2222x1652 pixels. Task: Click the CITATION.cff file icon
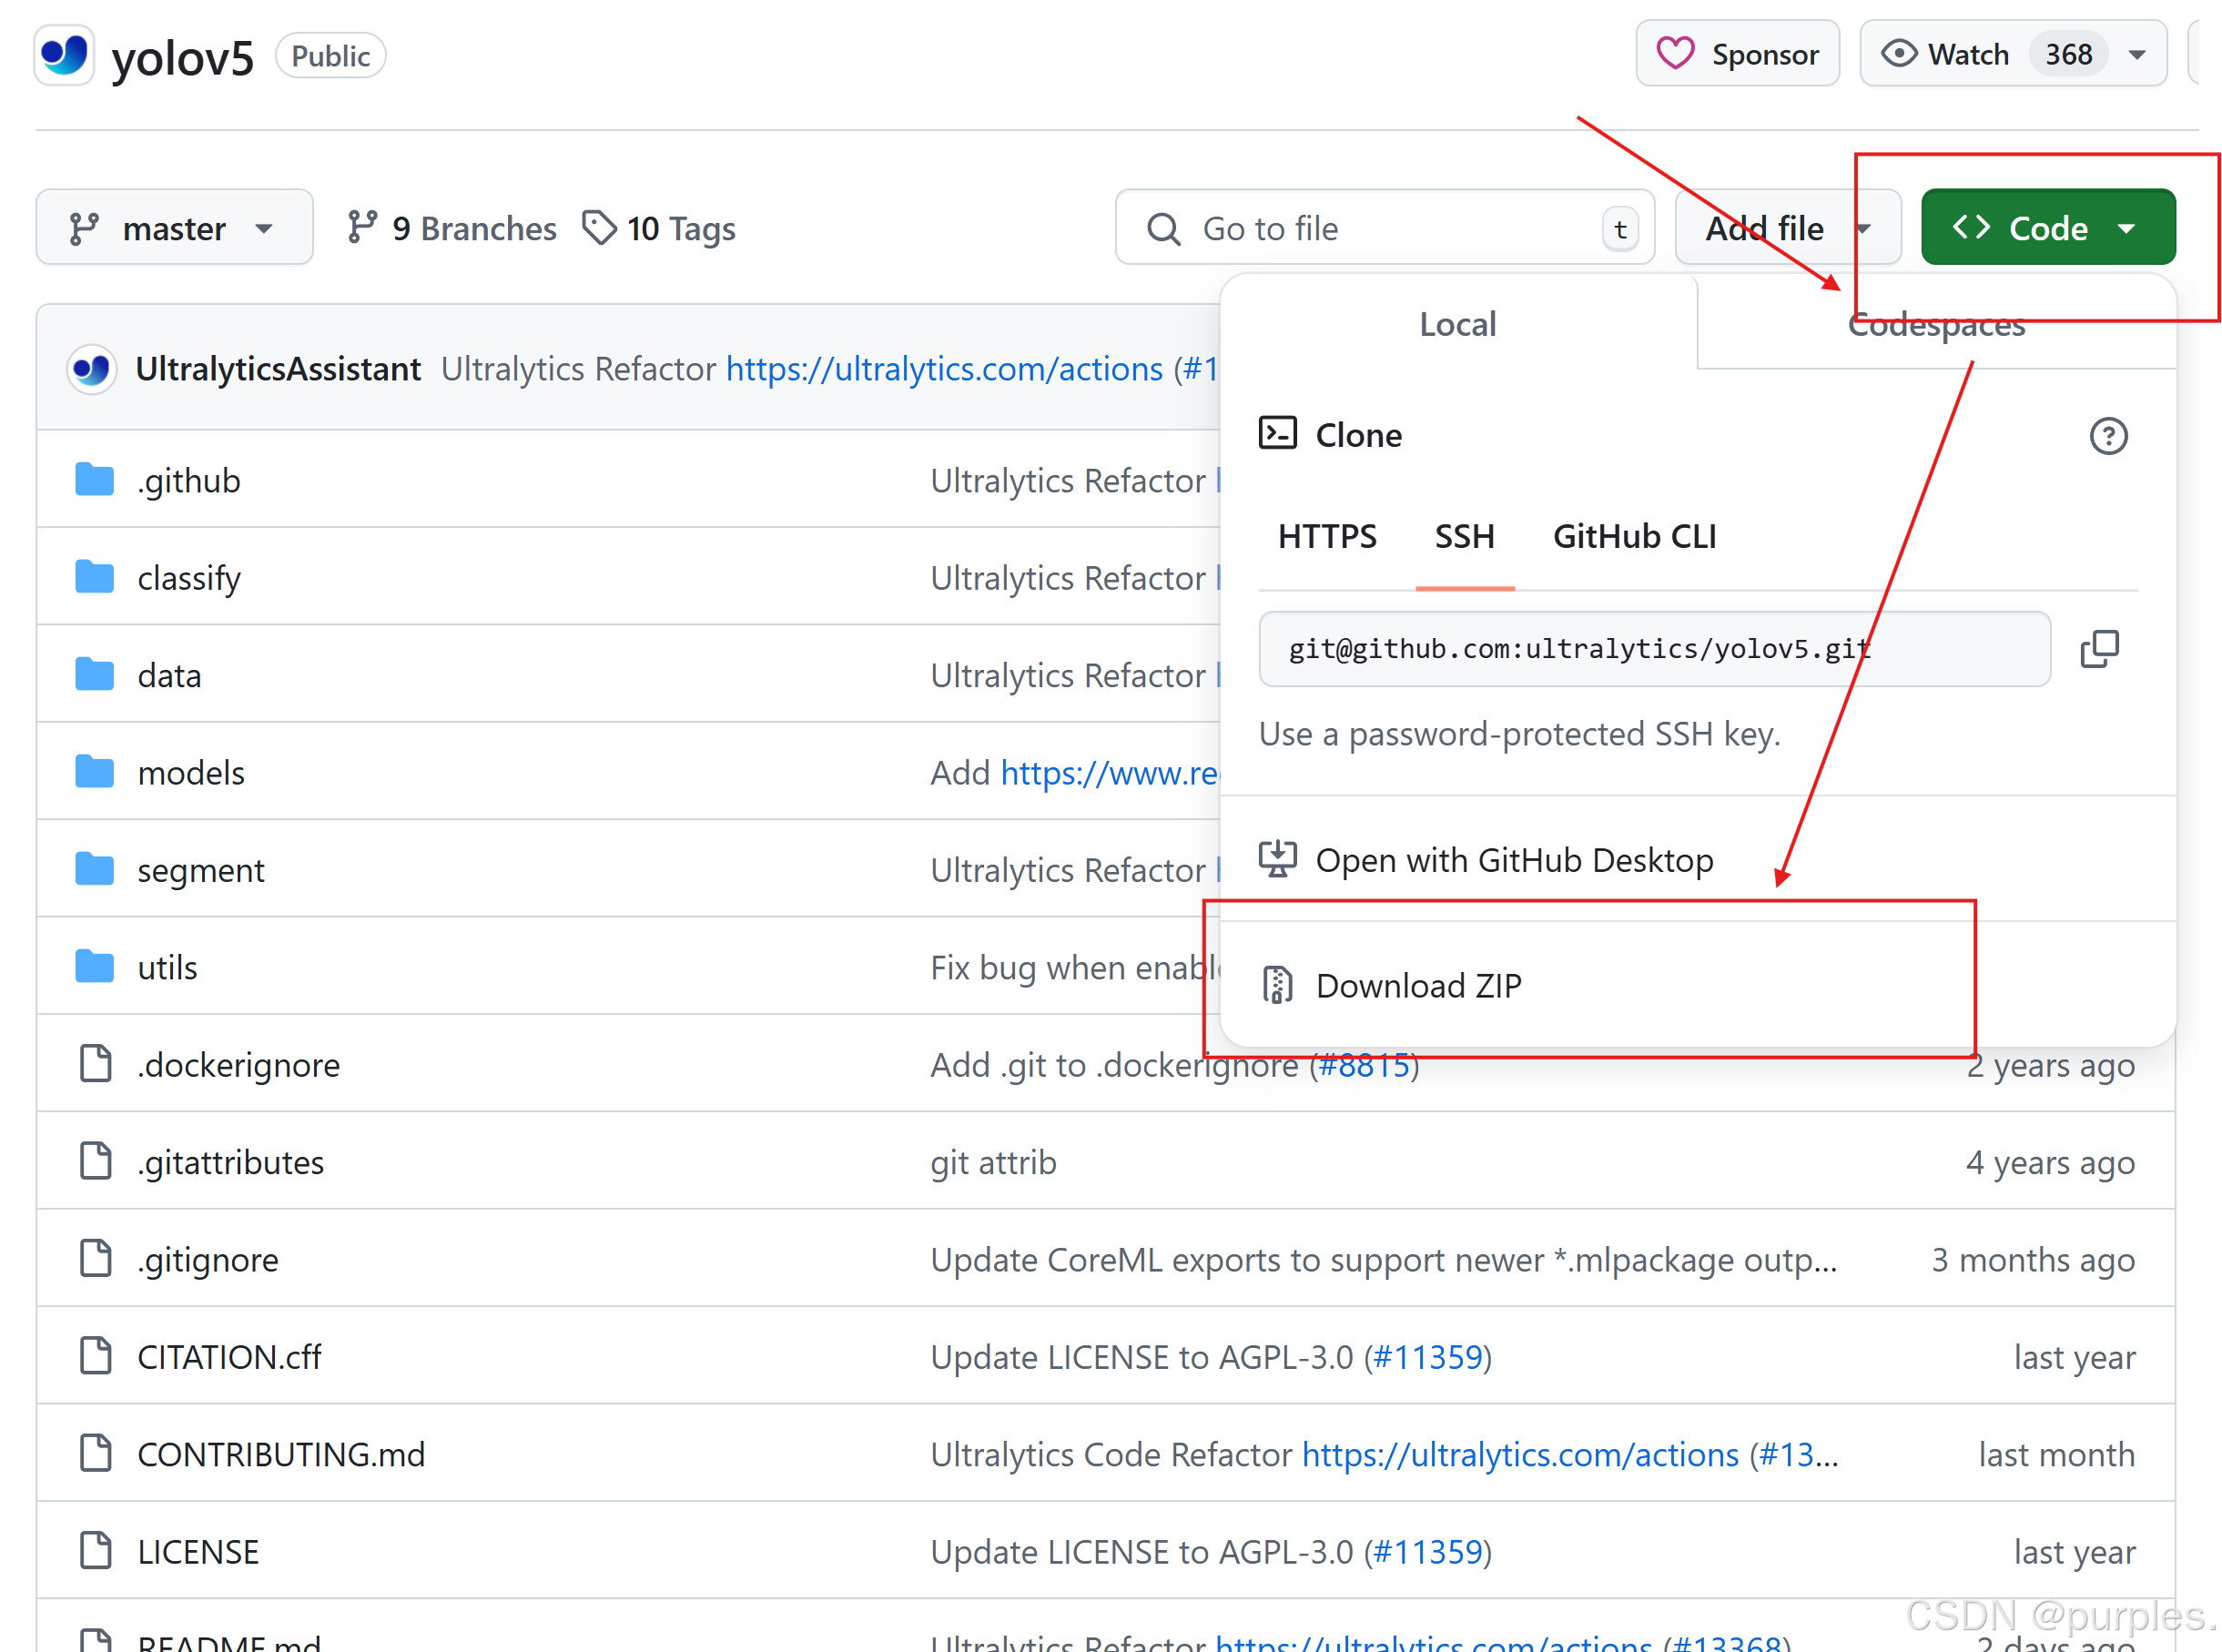tap(95, 1356)
